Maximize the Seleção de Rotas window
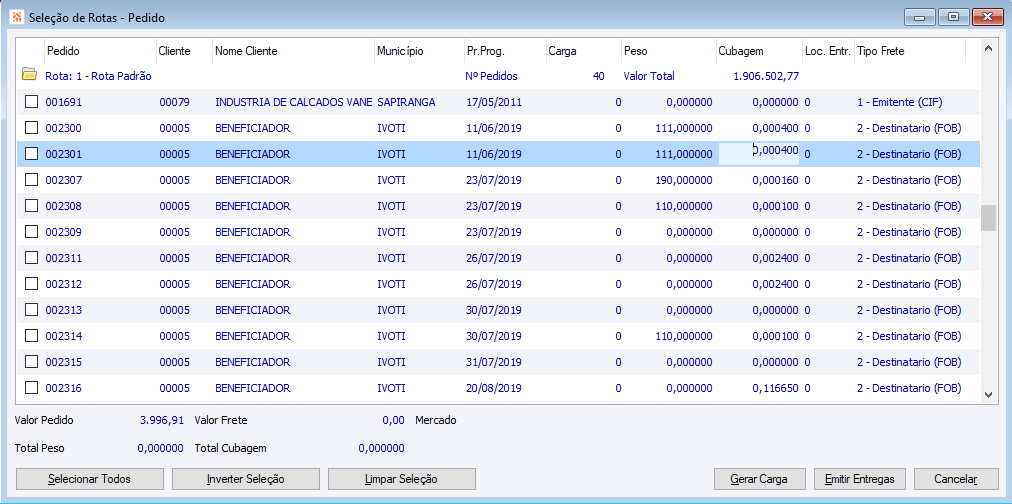The image size is (1012, 504). [953, 17]
